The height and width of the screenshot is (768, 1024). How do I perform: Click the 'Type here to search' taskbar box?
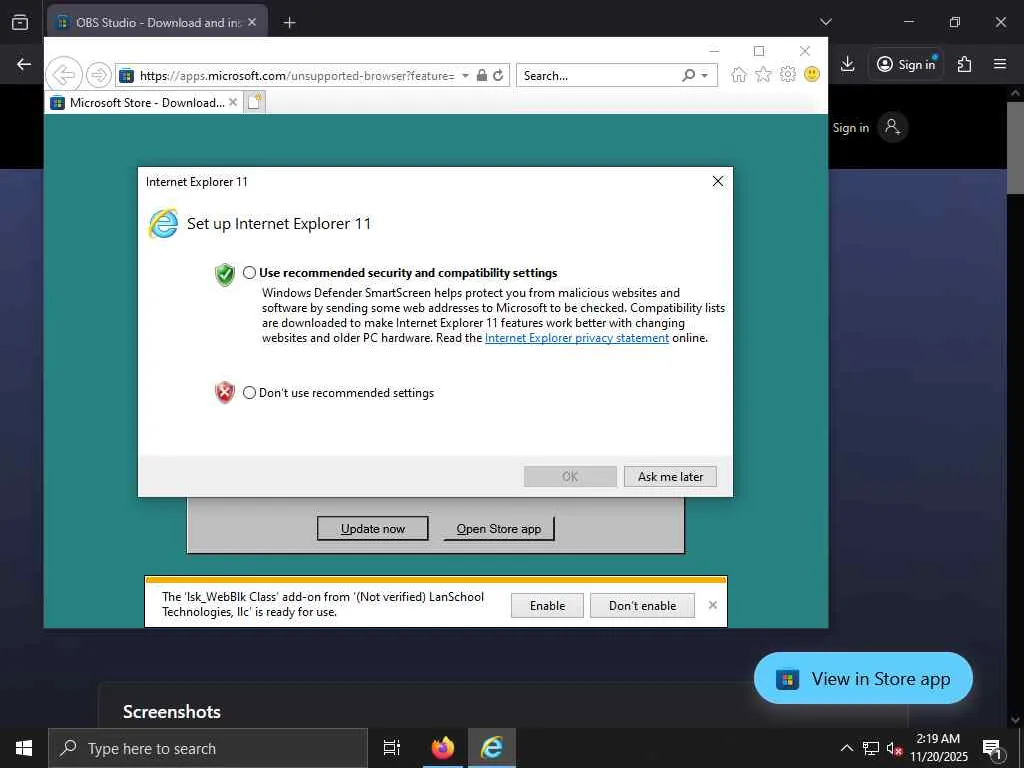pyautogui.click(x=208, y=748)
